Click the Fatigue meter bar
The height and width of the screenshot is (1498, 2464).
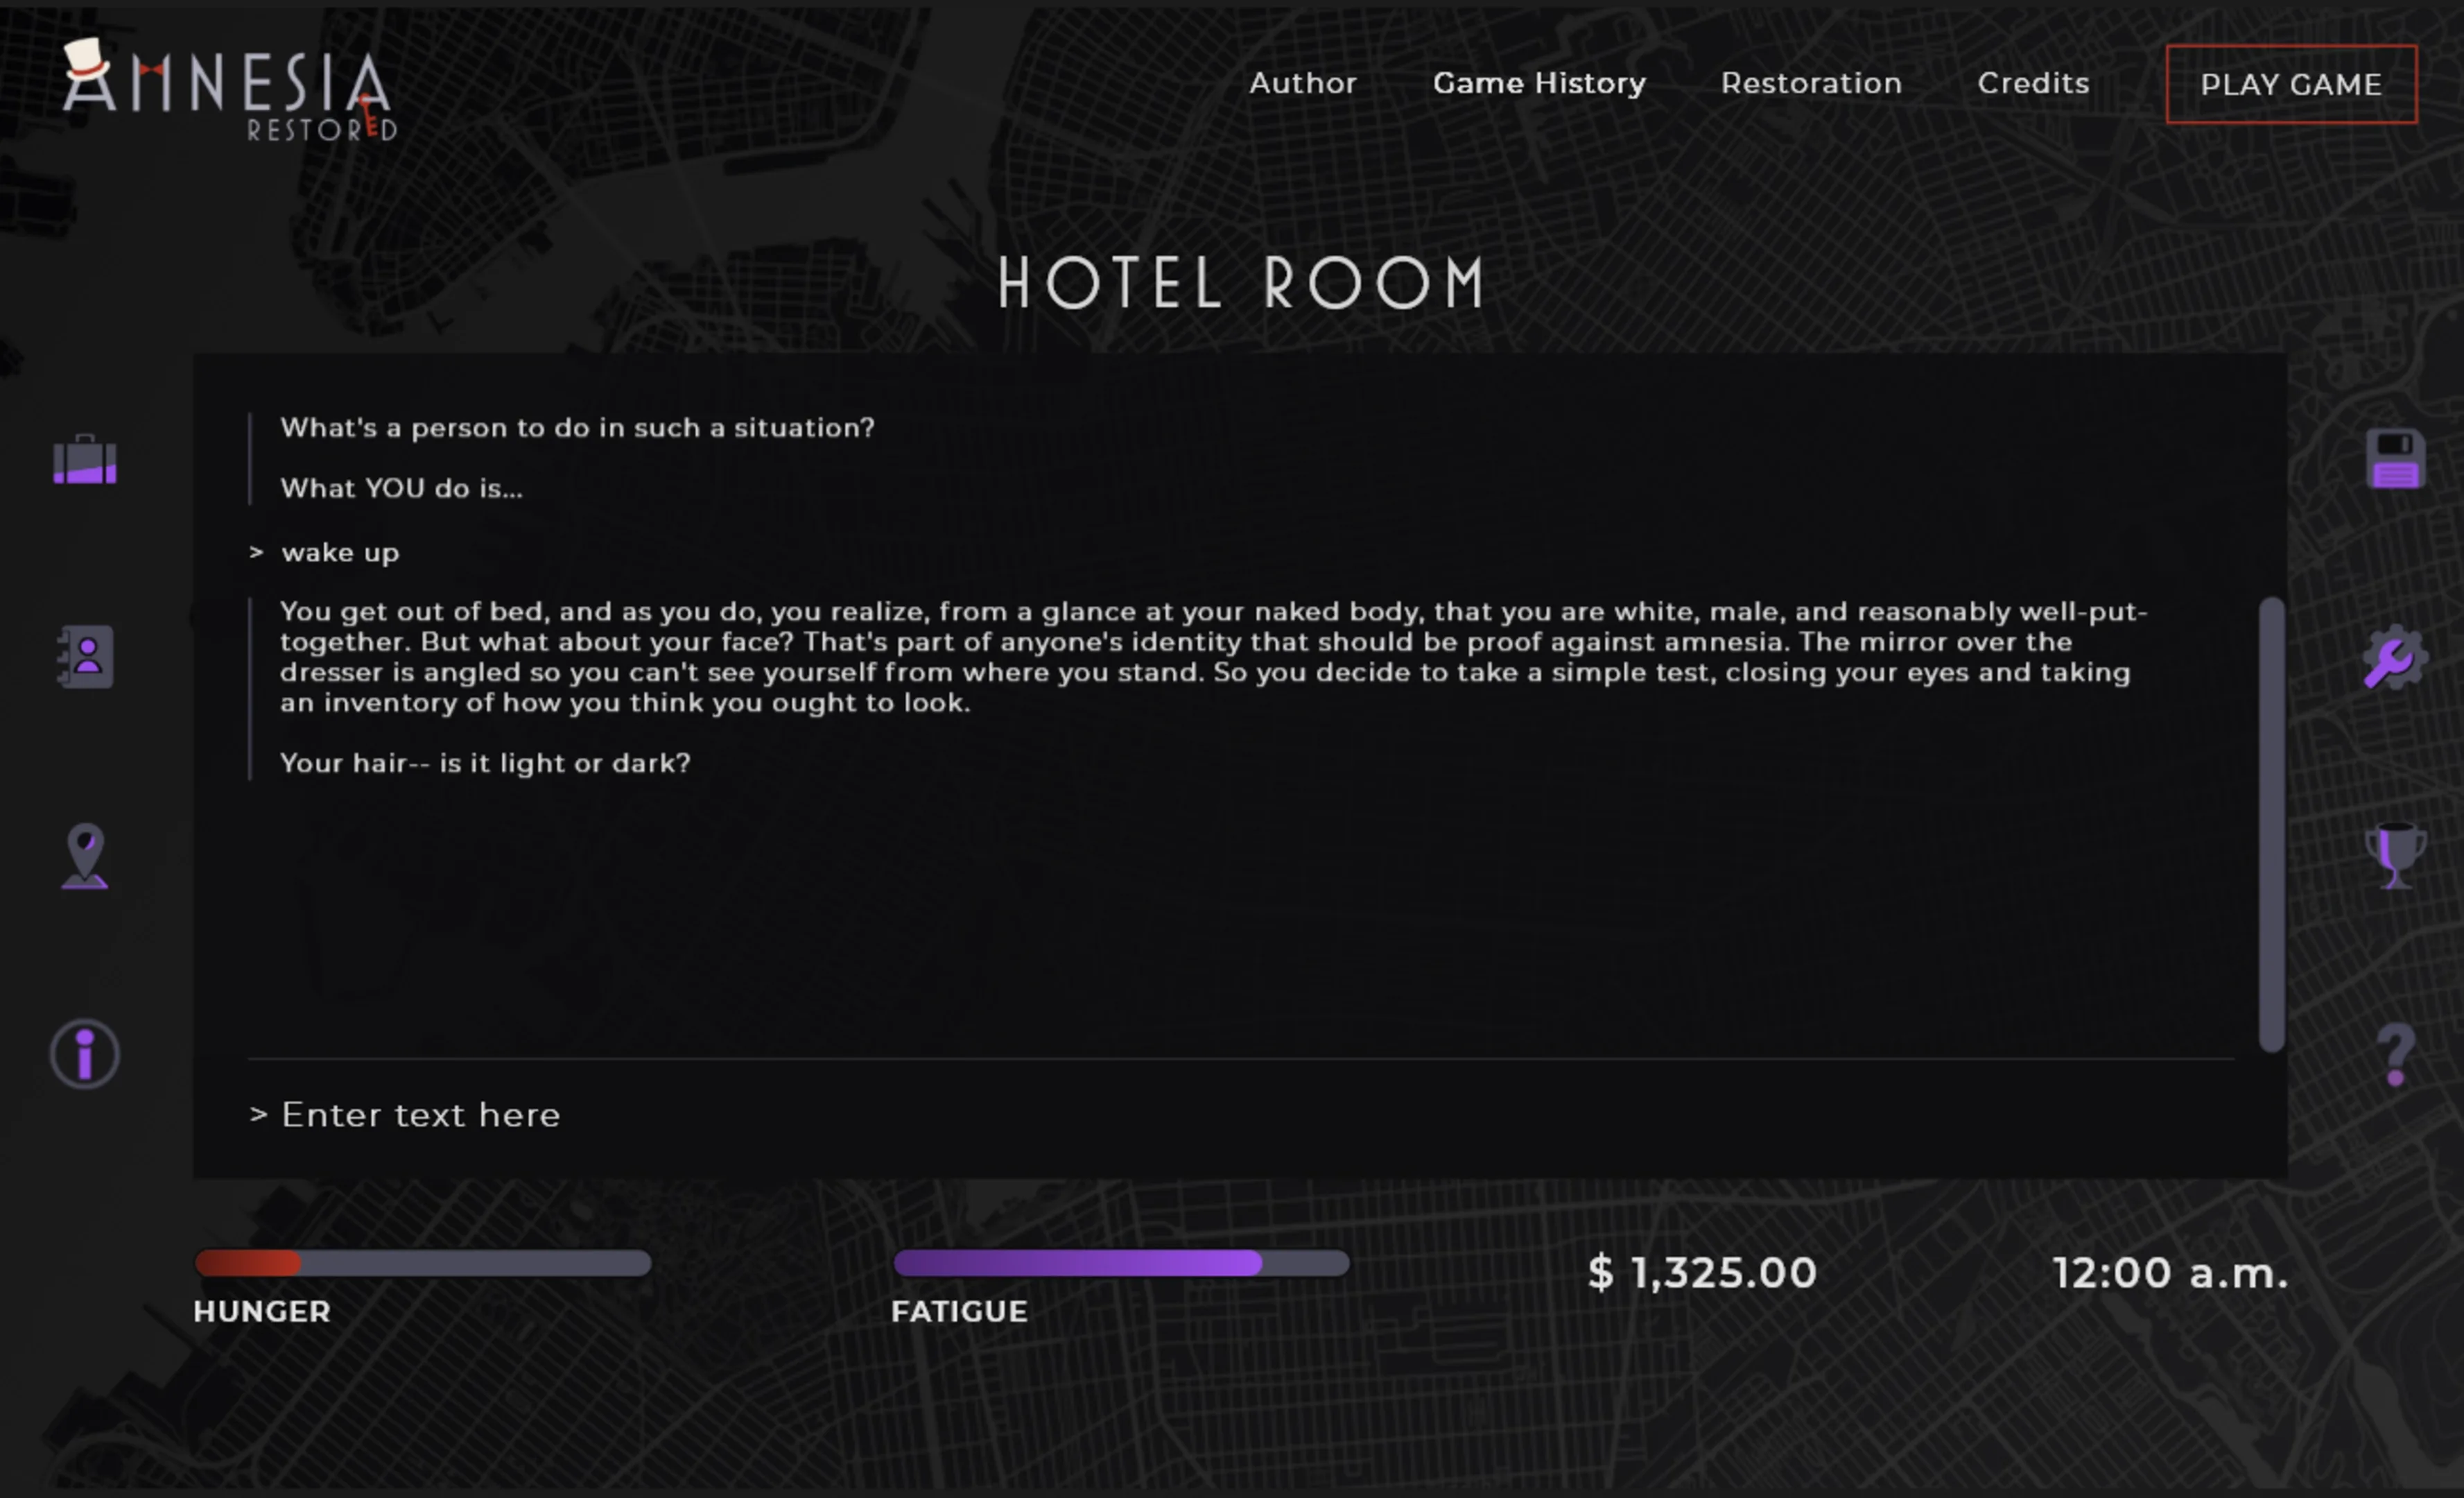click(x=1121, y=1263)
